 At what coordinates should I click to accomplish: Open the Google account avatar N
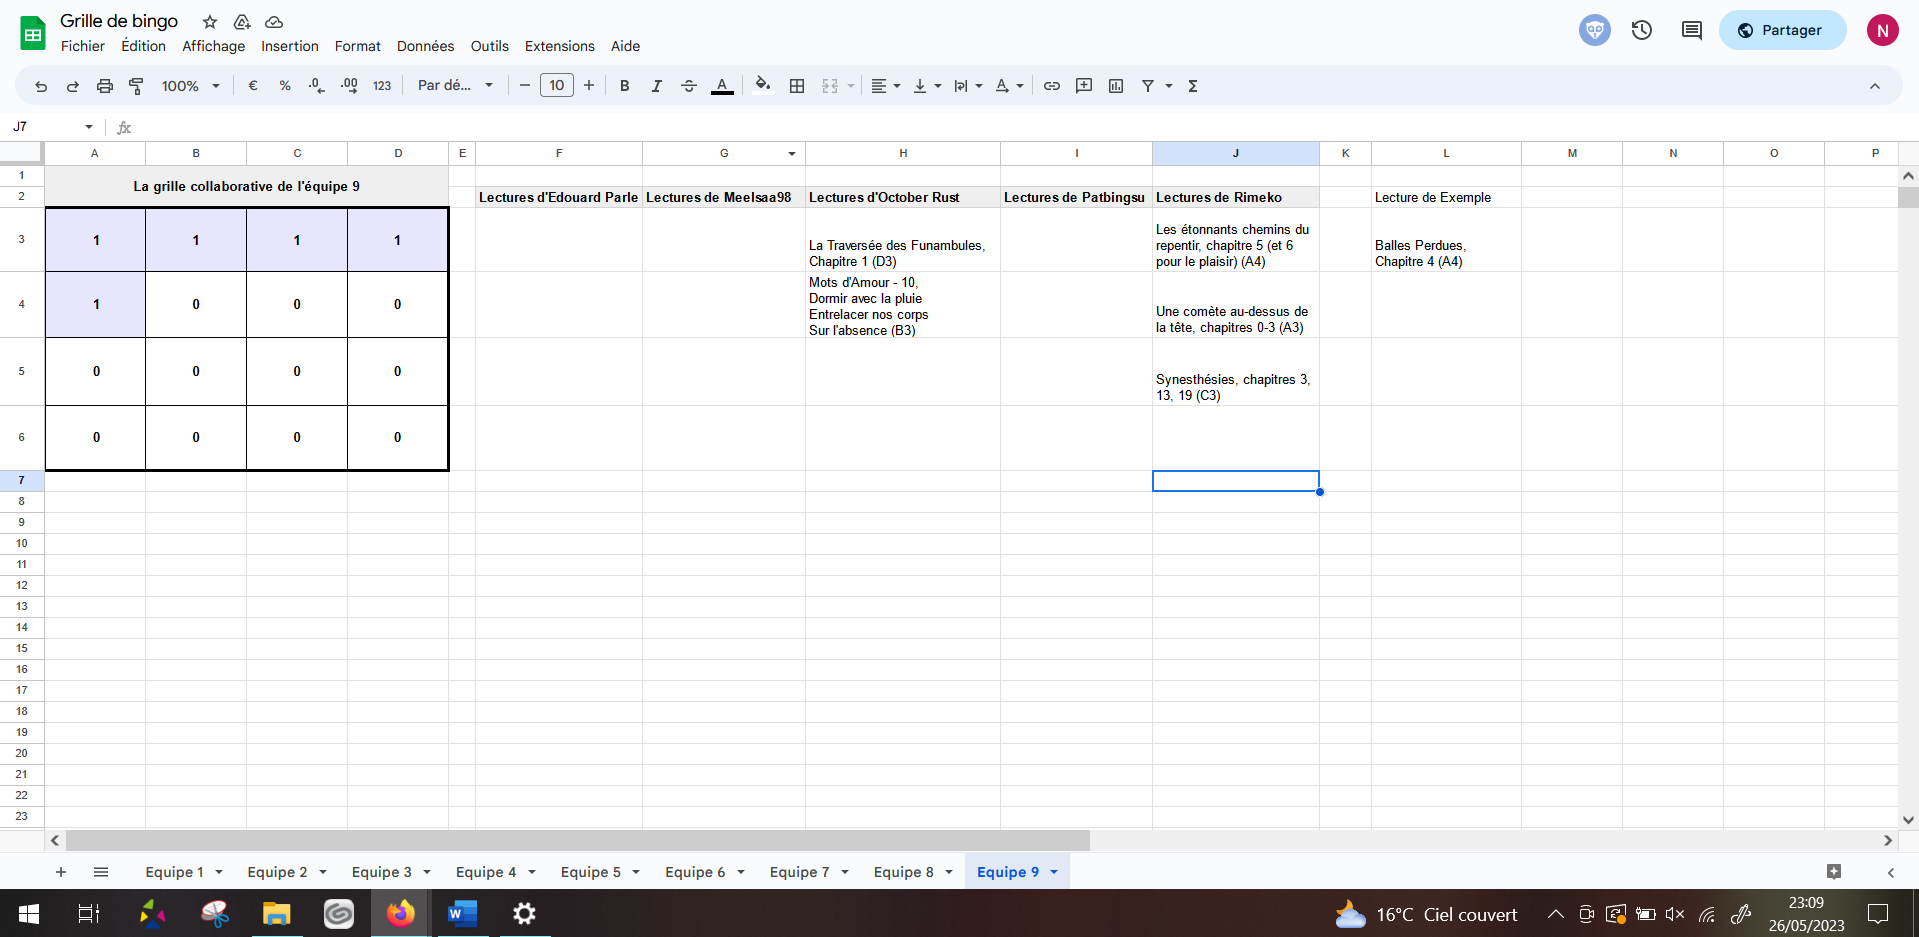[x=1883, y=30]
